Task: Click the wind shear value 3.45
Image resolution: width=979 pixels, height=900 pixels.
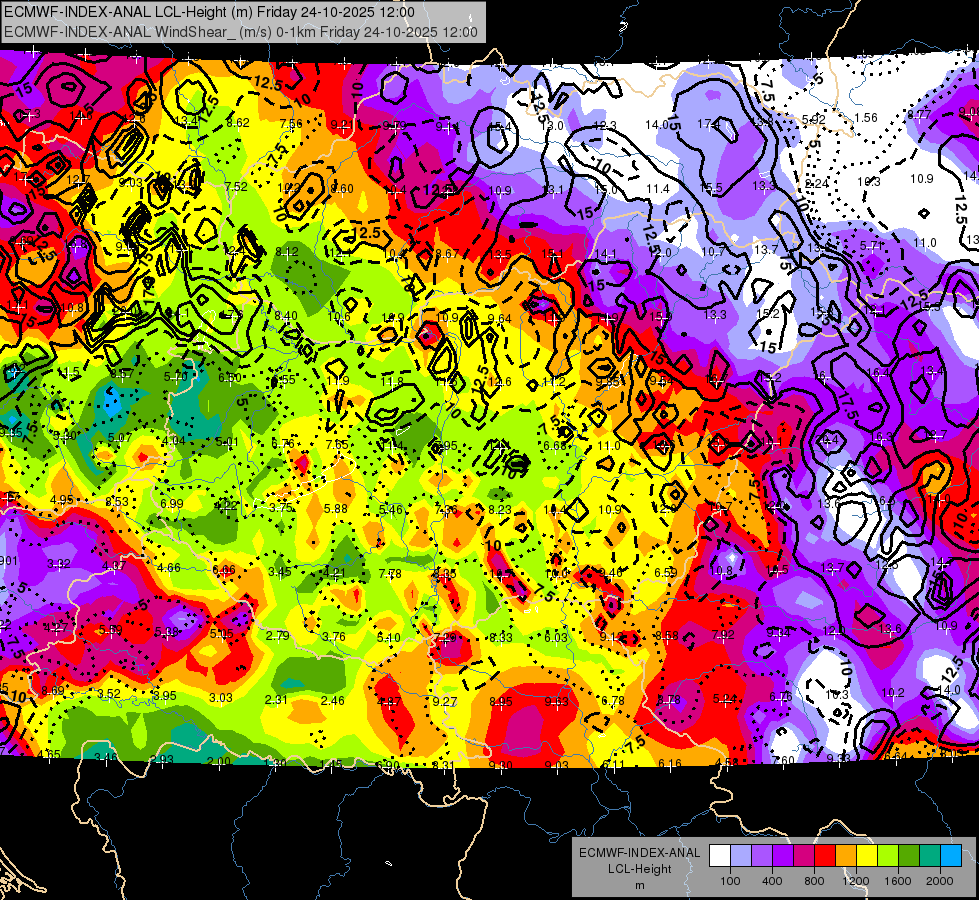Action: point(280,571)
